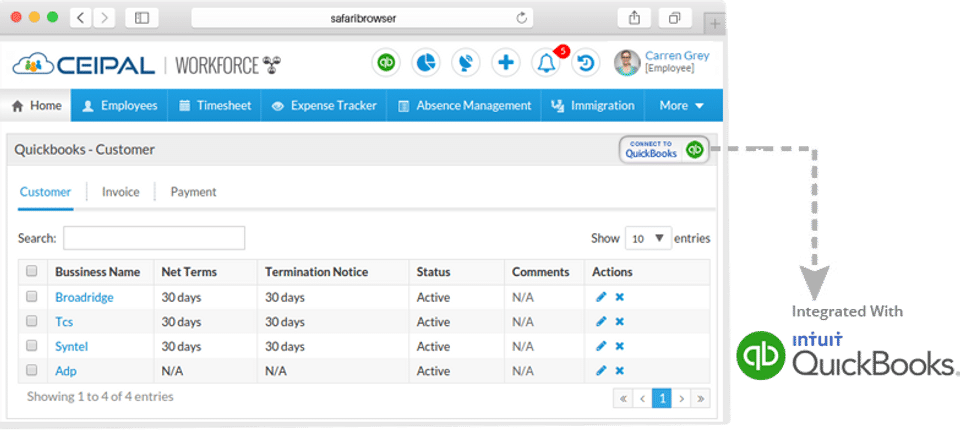
Task: Select all customers header checkbox
Action: pyautogui.click(x=31, y=271)
